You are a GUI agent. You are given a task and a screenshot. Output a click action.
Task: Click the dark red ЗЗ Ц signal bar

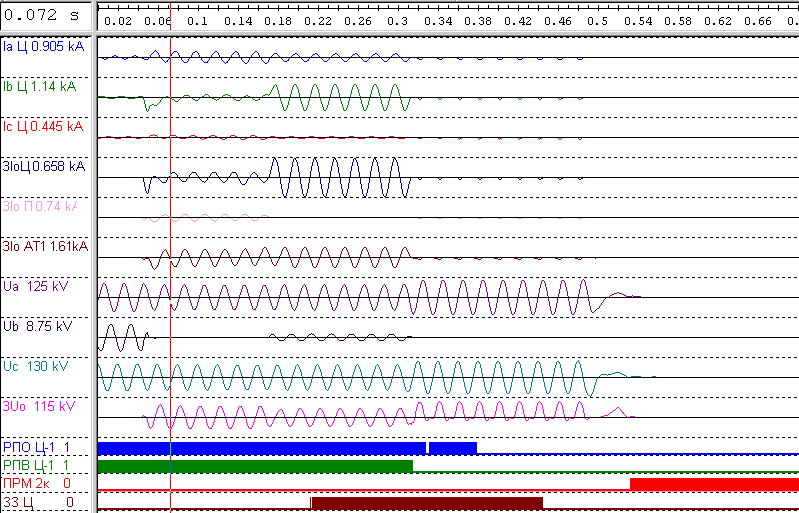pos(427,502)
